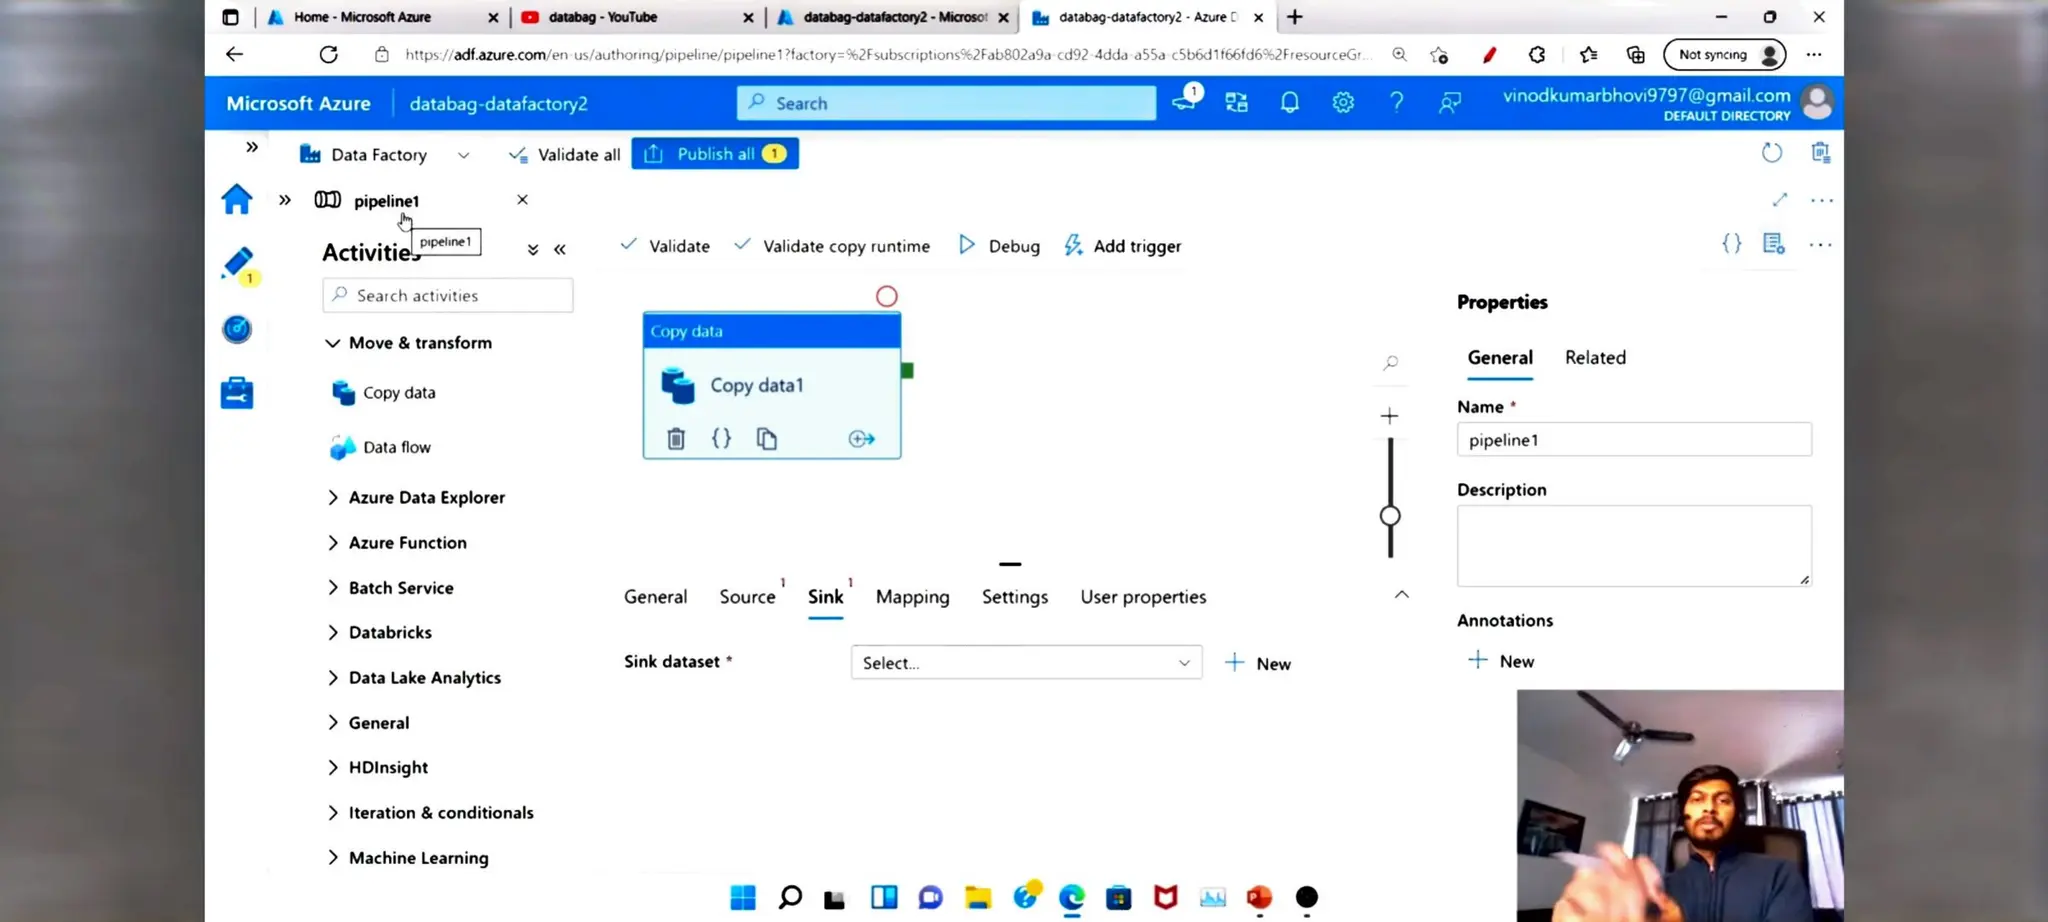Expand the Azure Data Explorer group
The width and height of the screenshot is (2048, 922).
pyautogui.click(x=416, y=497)
